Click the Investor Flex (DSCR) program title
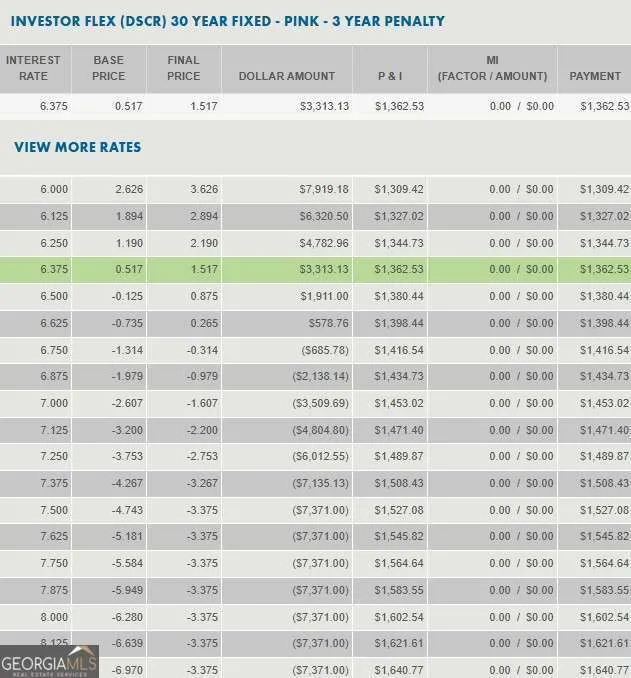This screenshot has height=678, width=631. pyautogui.click(x=228, y=21)
